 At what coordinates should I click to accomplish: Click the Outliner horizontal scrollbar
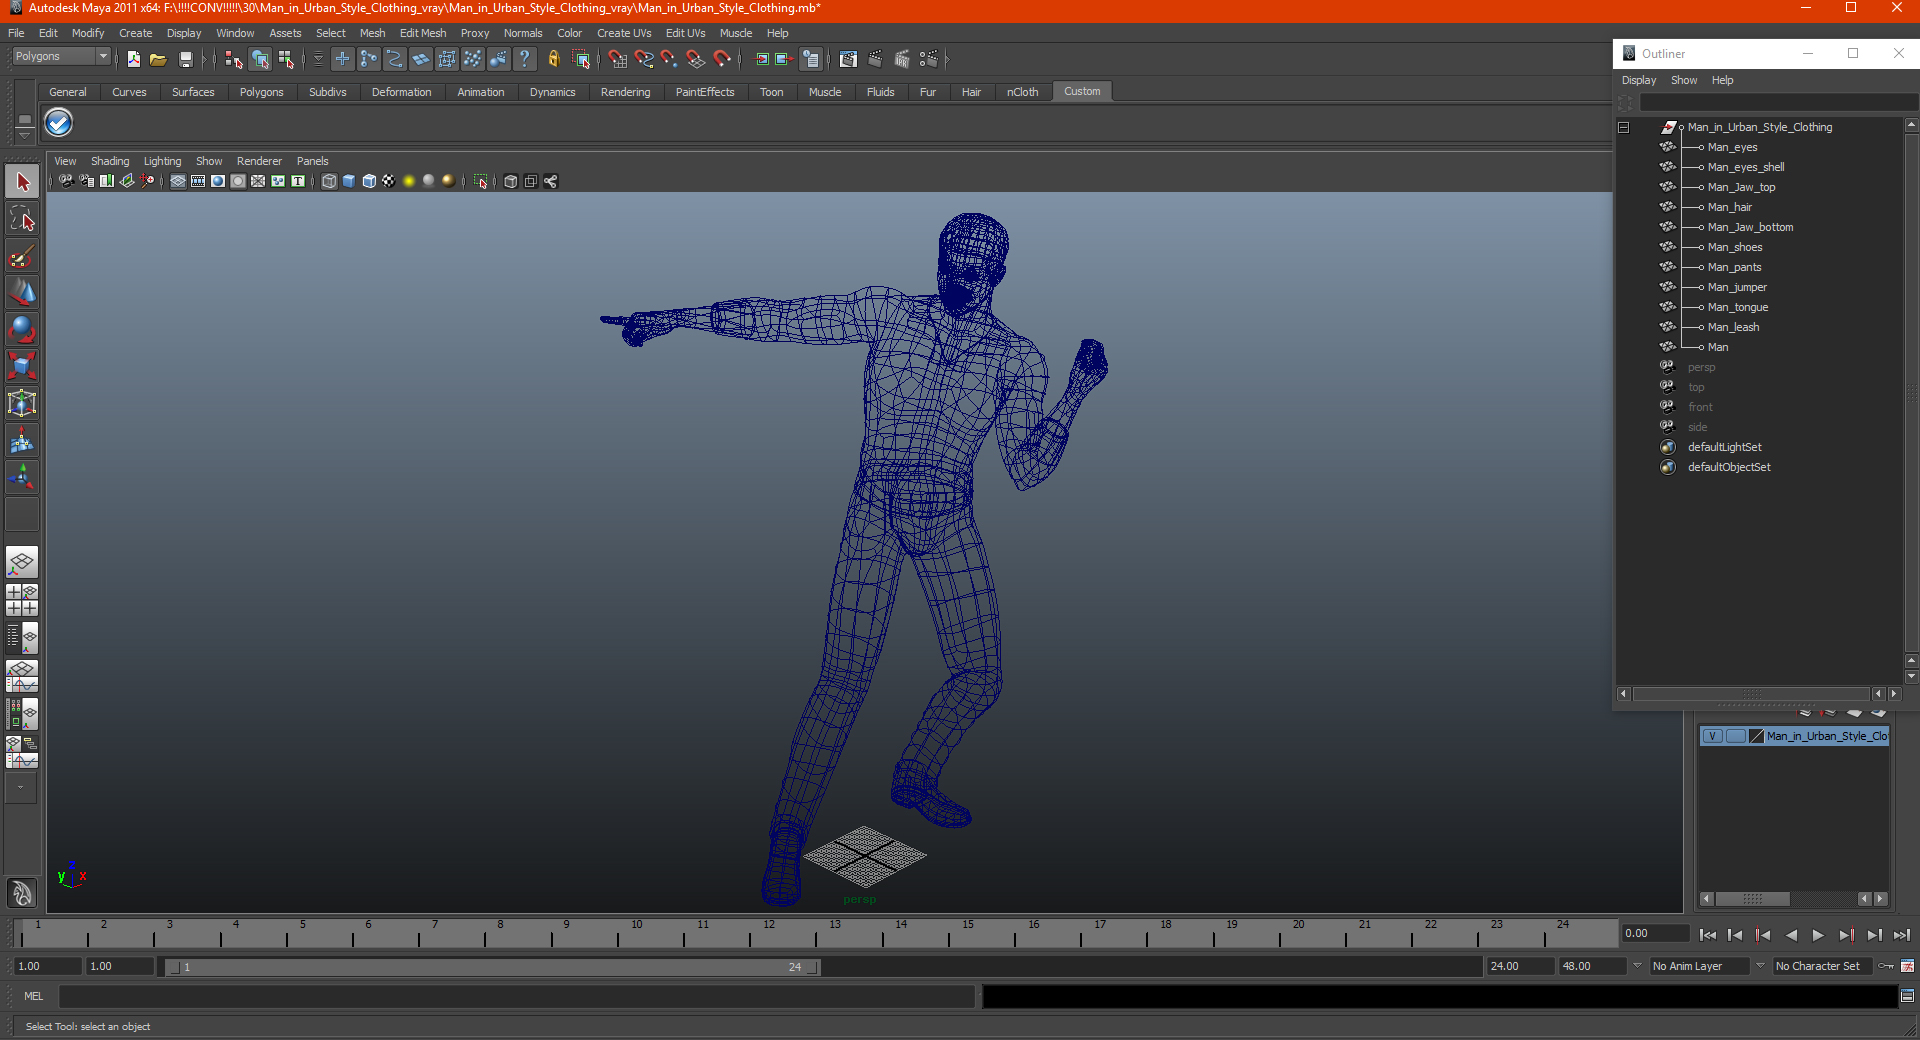pyautogui.click(x=1752, y=694)
